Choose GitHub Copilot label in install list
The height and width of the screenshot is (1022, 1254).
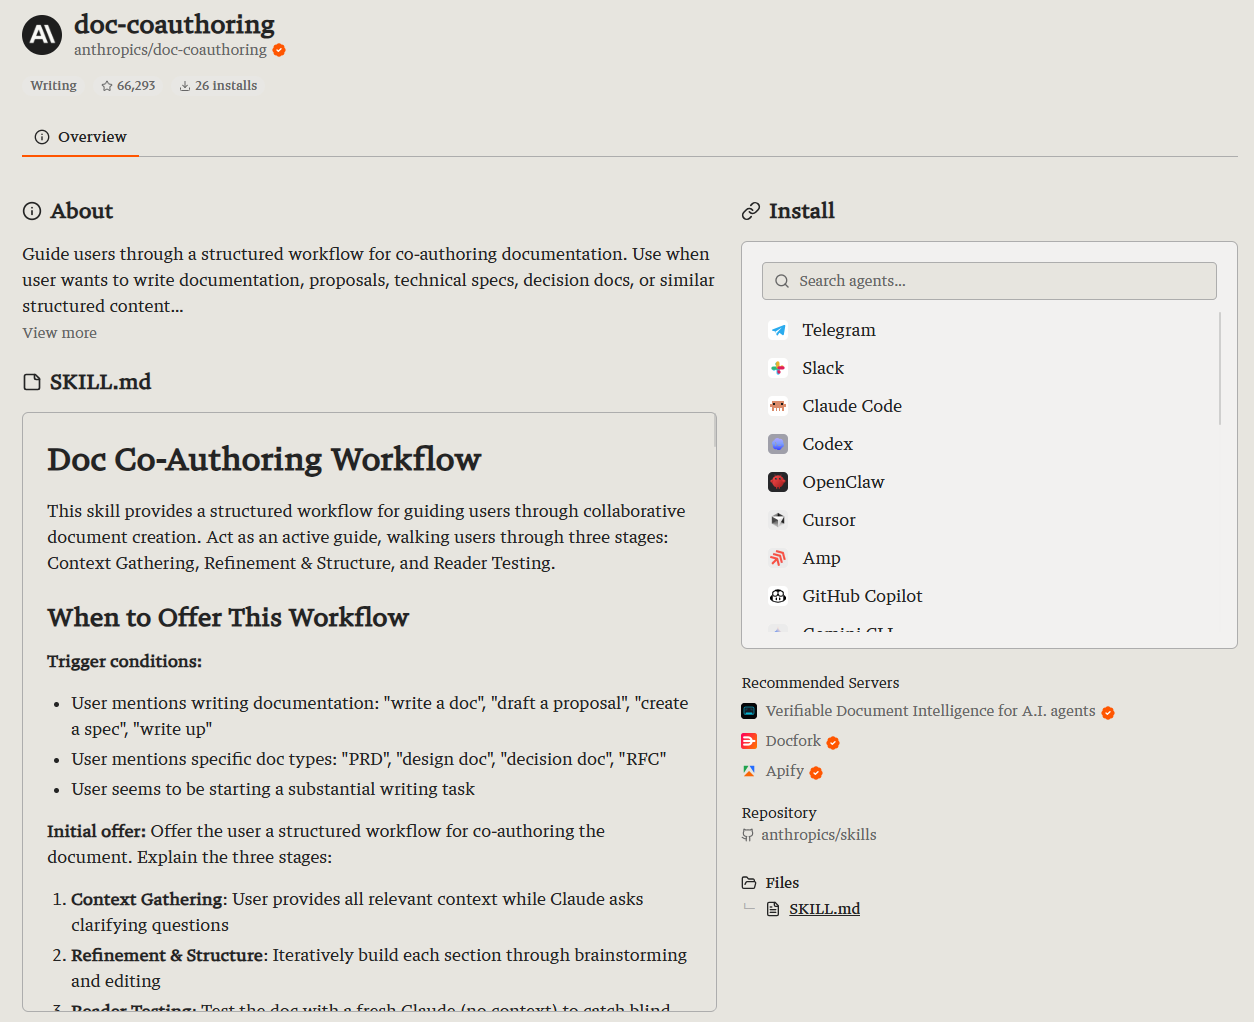(862, 596)
